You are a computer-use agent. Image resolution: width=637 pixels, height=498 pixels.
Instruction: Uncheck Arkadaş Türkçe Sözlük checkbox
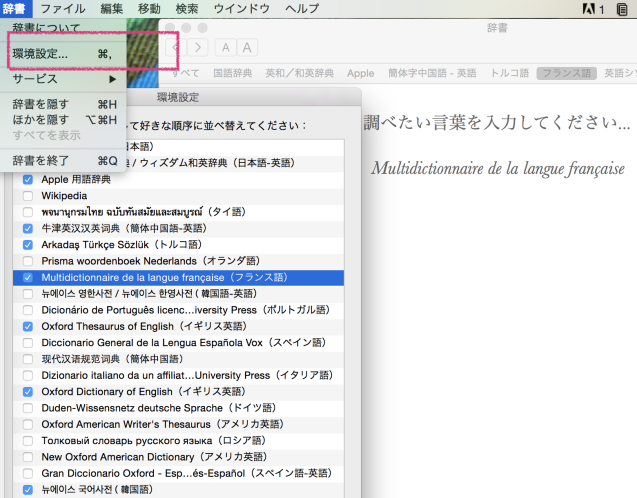pos(28,245)
